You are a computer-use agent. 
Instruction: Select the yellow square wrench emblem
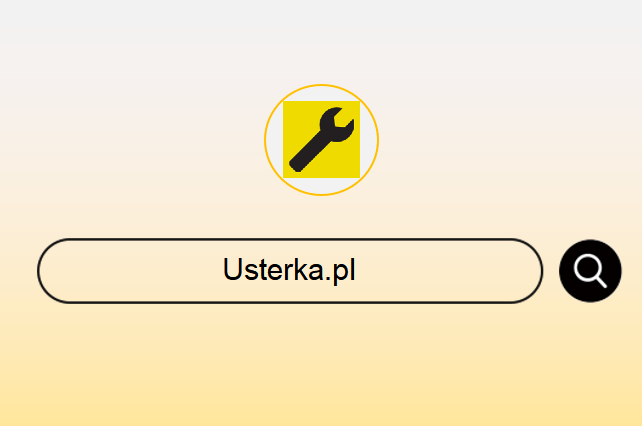click(x=321, y=139)
